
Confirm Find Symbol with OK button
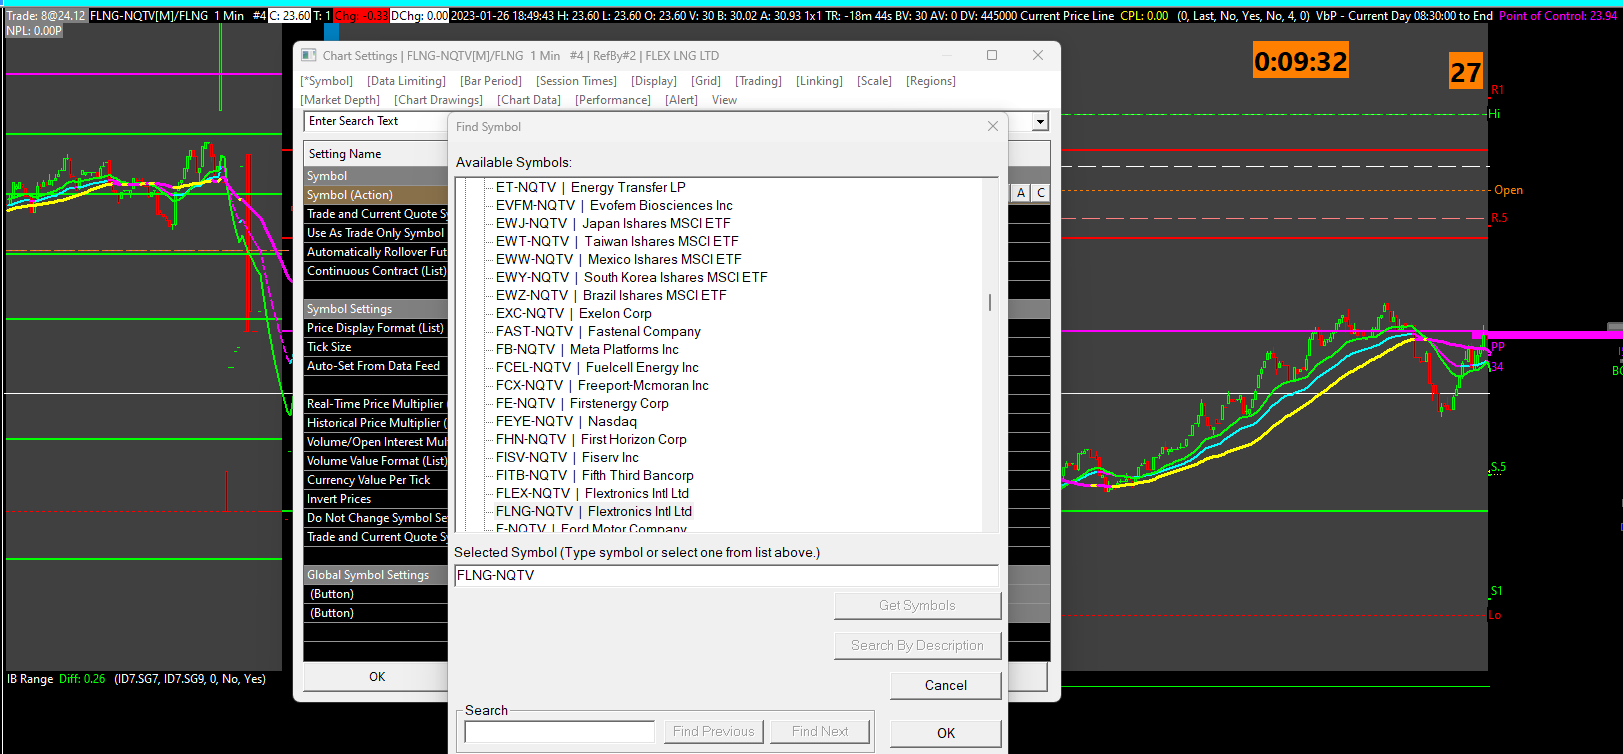[946, 733]
